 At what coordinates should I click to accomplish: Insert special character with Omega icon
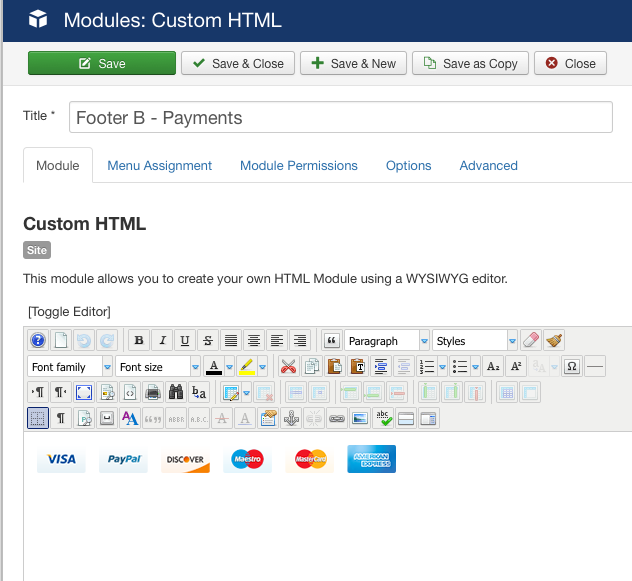pos(572,367)
